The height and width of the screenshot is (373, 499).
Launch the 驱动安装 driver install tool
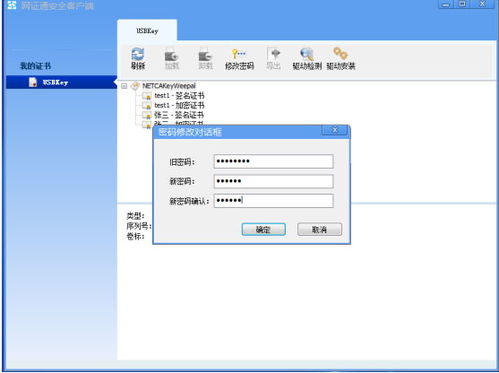point(341,54)
